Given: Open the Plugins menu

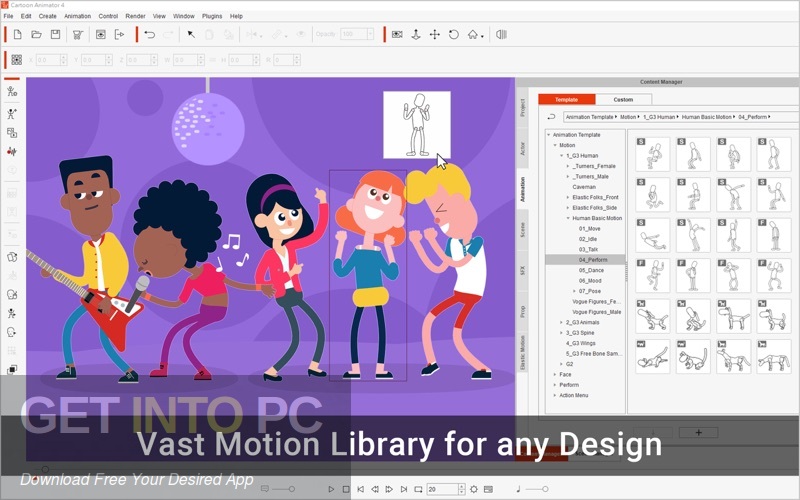Looking at the screenshot, I should pyautogui.click(x=212, y=16).
